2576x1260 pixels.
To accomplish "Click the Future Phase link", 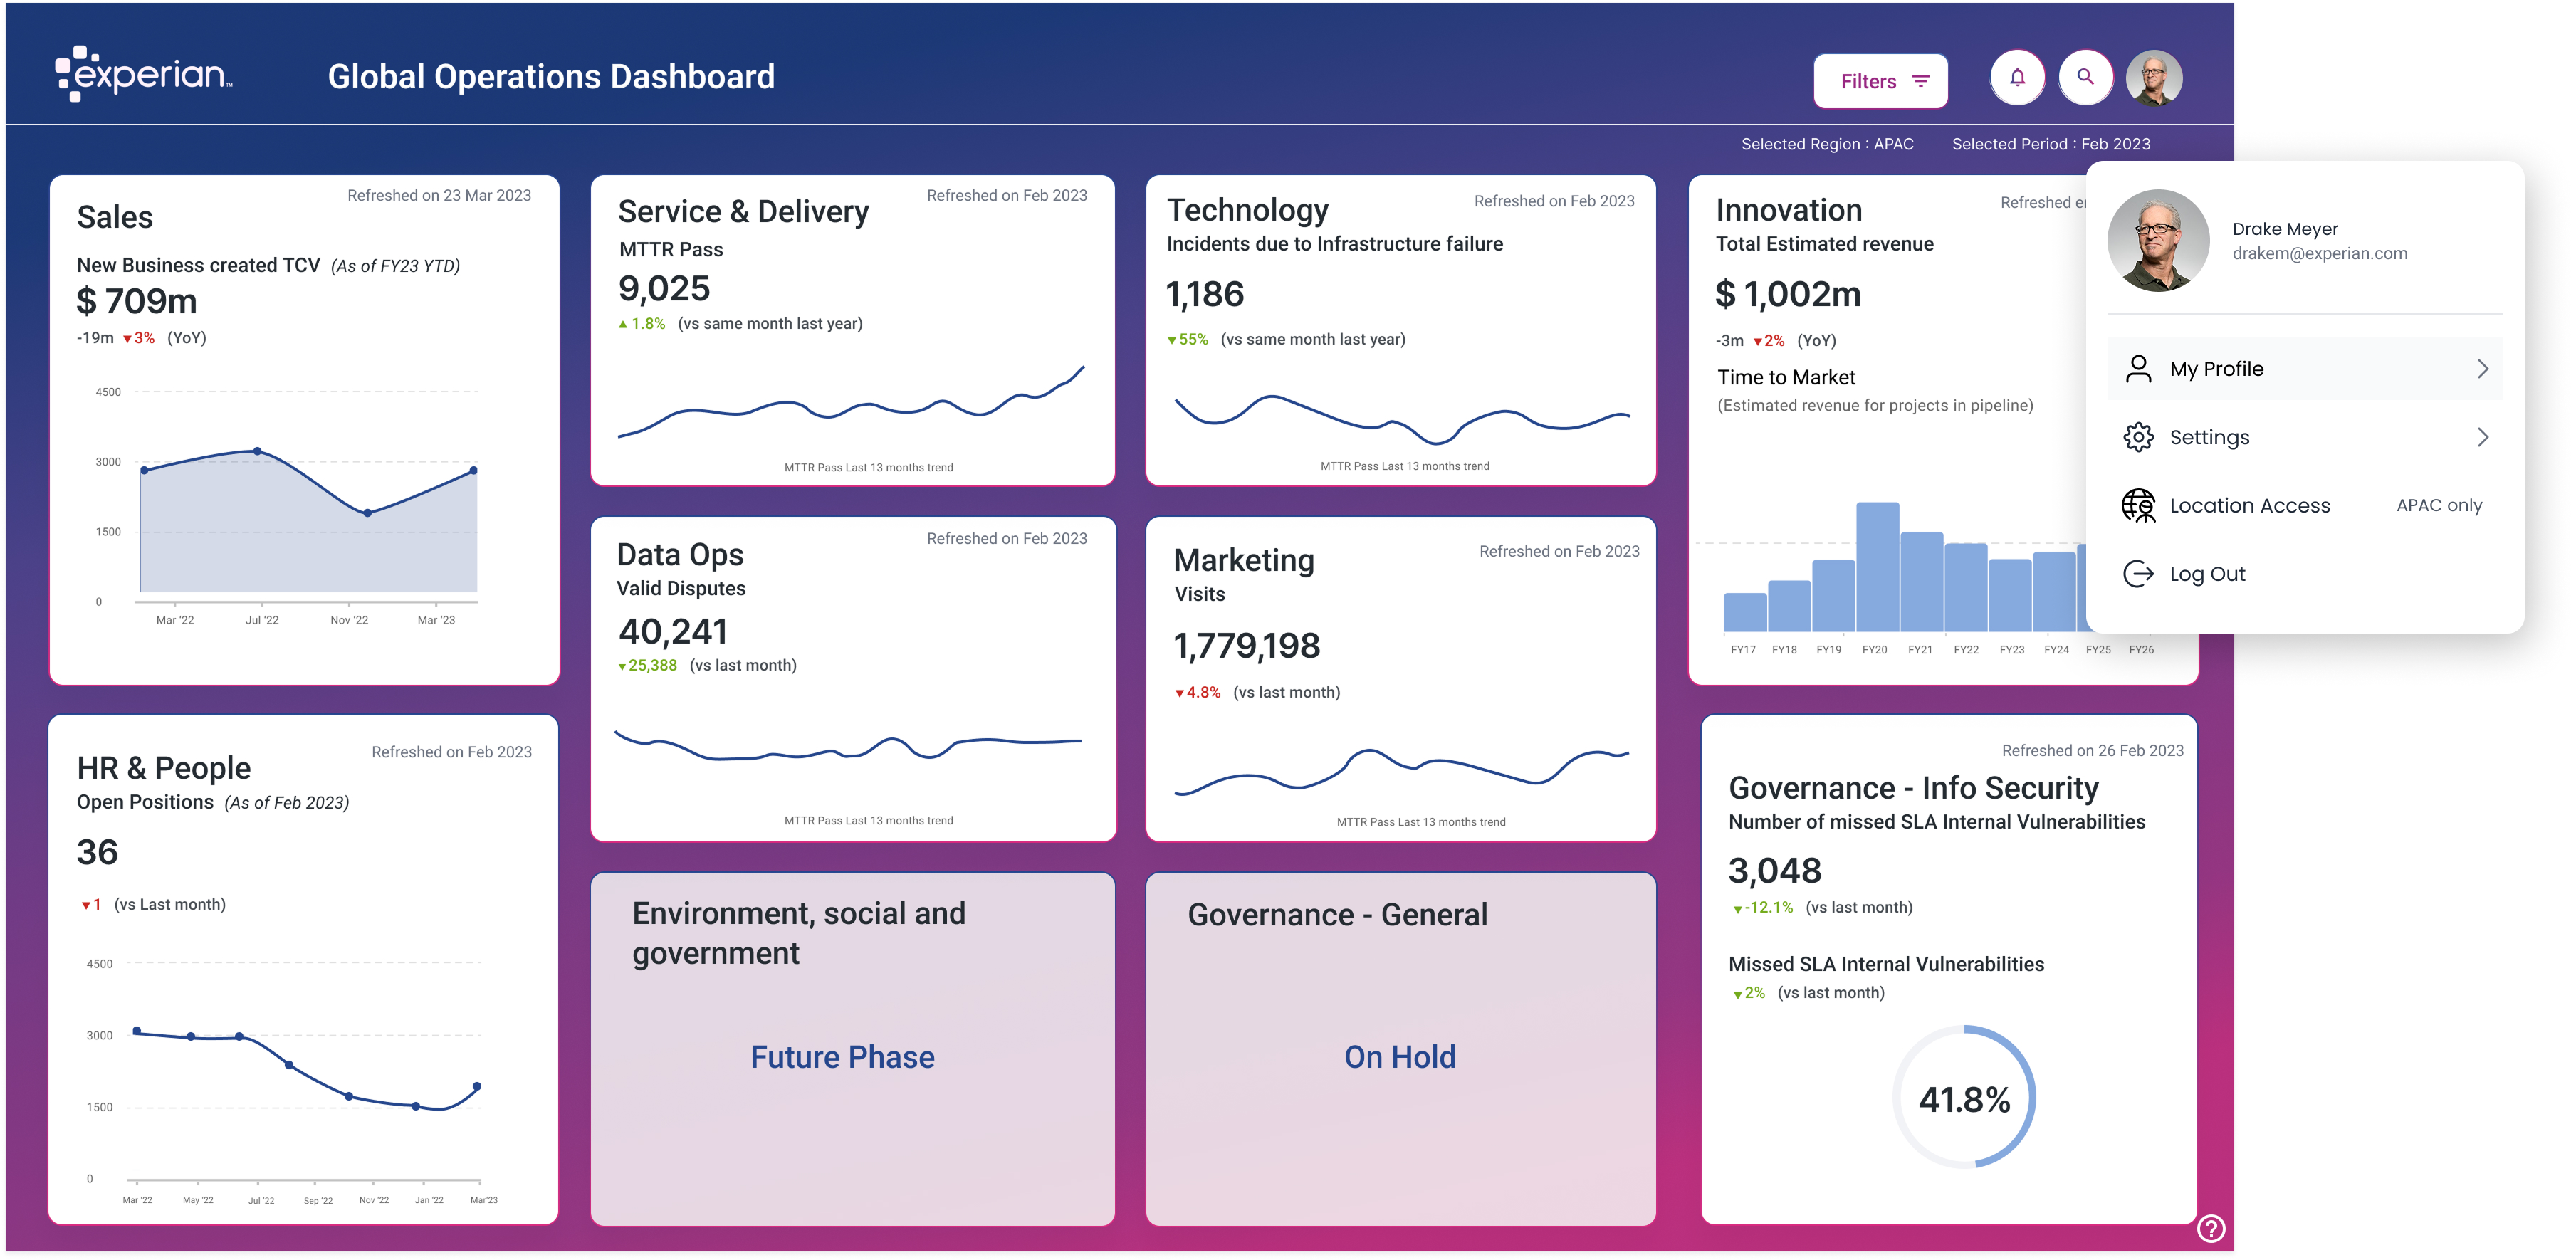I will 842,1057.
